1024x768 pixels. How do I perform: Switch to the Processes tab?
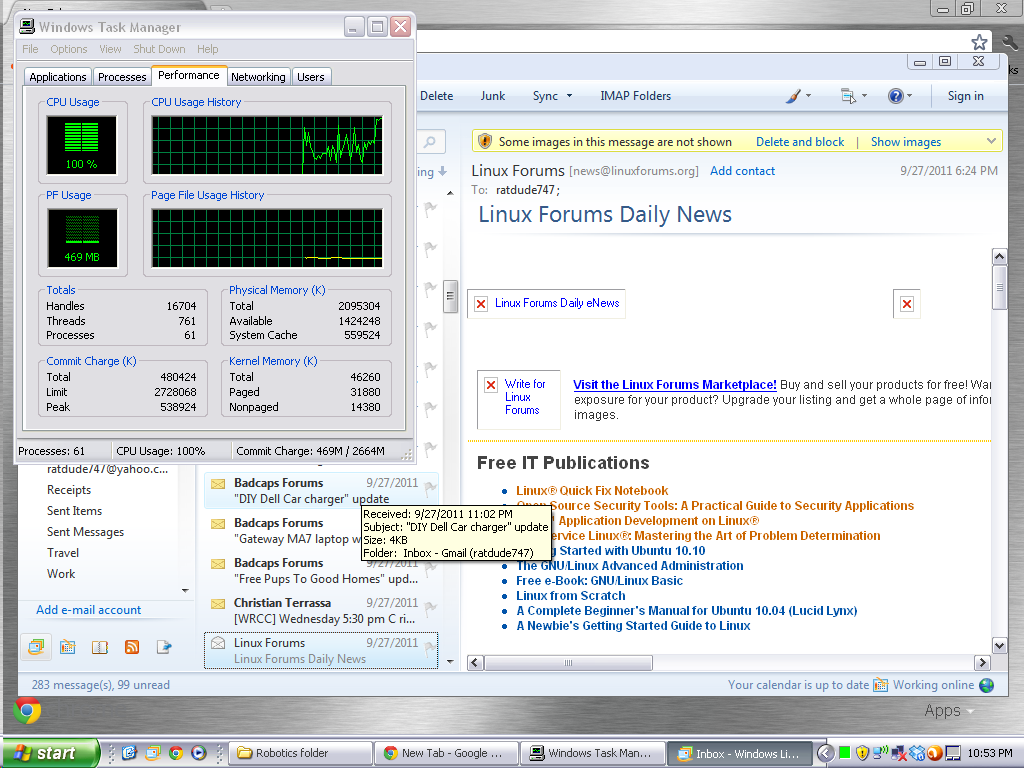click(x=122, y=77)
